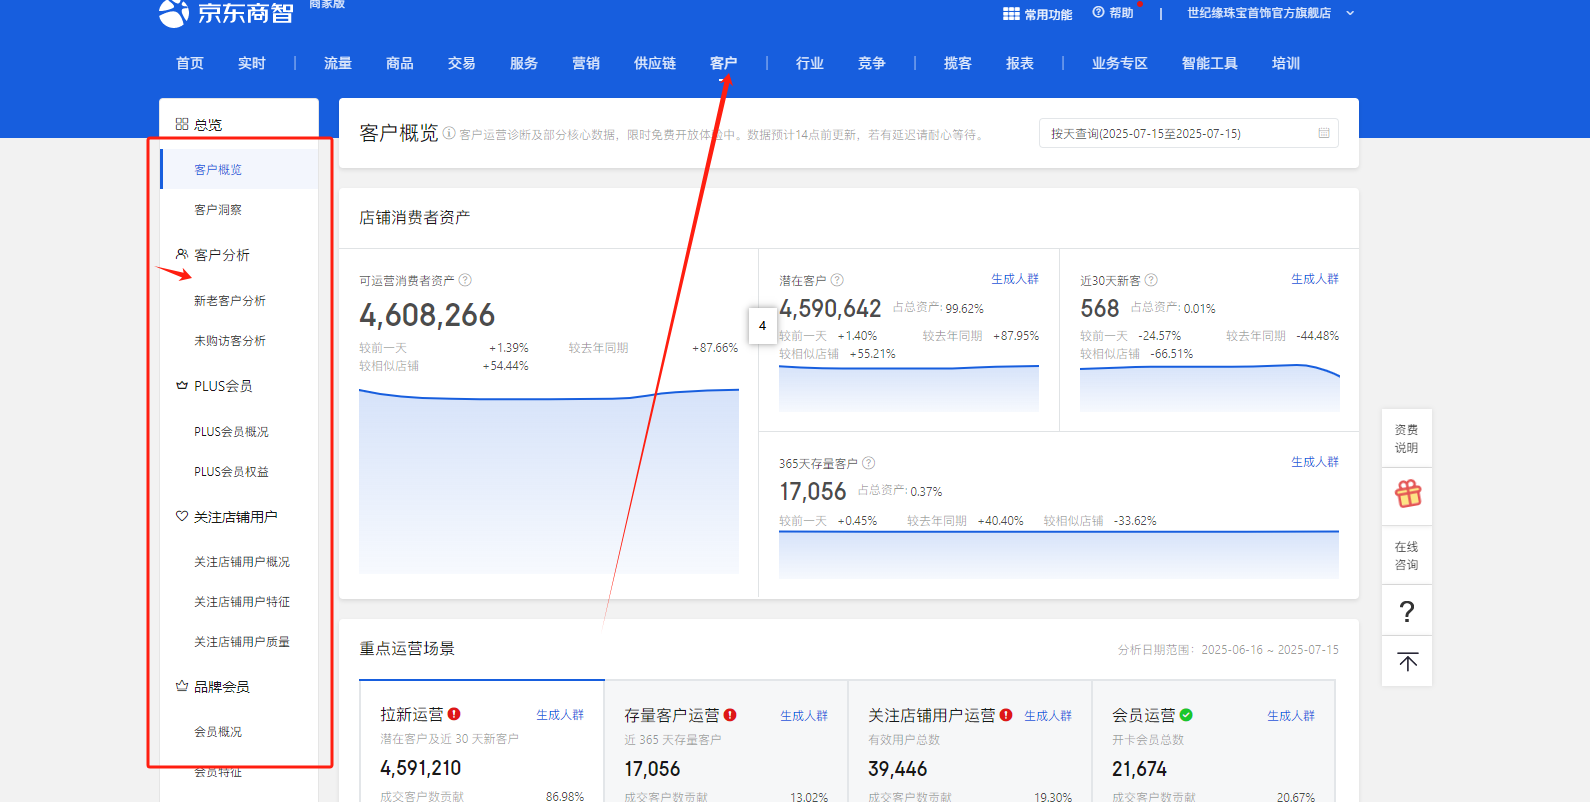Click 生成人群 link for 潜在客户

tap(1014, 279)
